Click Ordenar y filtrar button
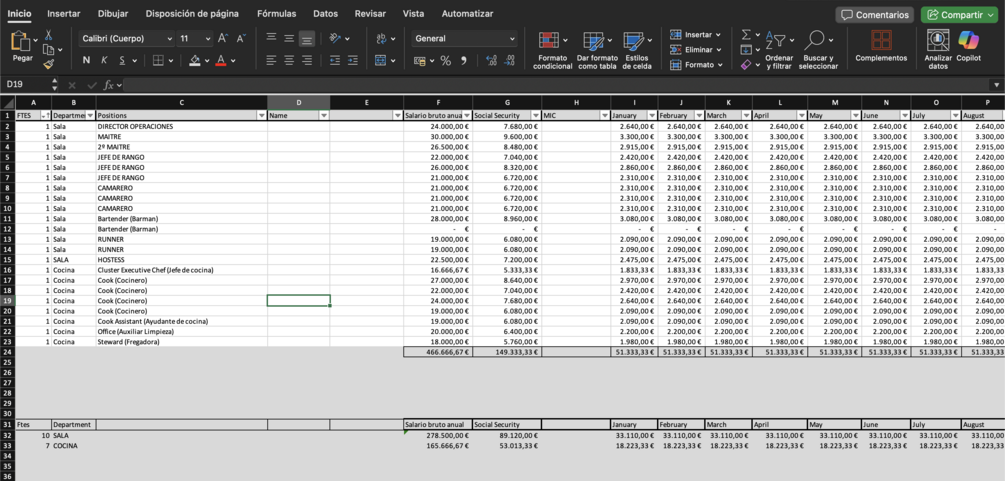This screenshot has height=481, width=1005. pos(779,50)
